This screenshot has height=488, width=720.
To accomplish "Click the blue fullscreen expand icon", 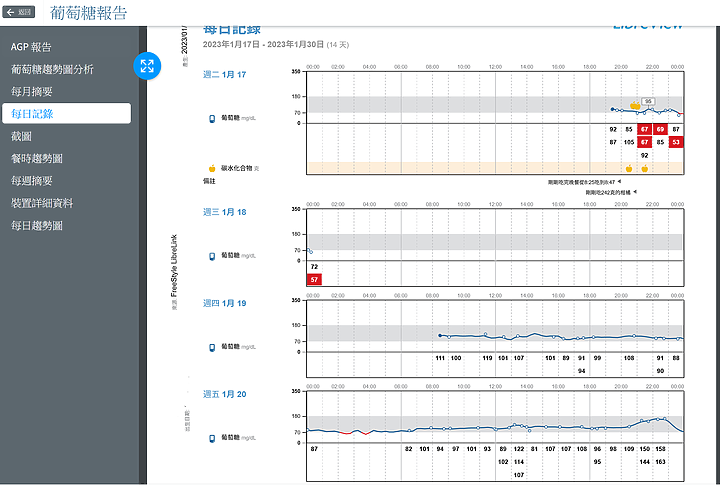I will 147,67.
